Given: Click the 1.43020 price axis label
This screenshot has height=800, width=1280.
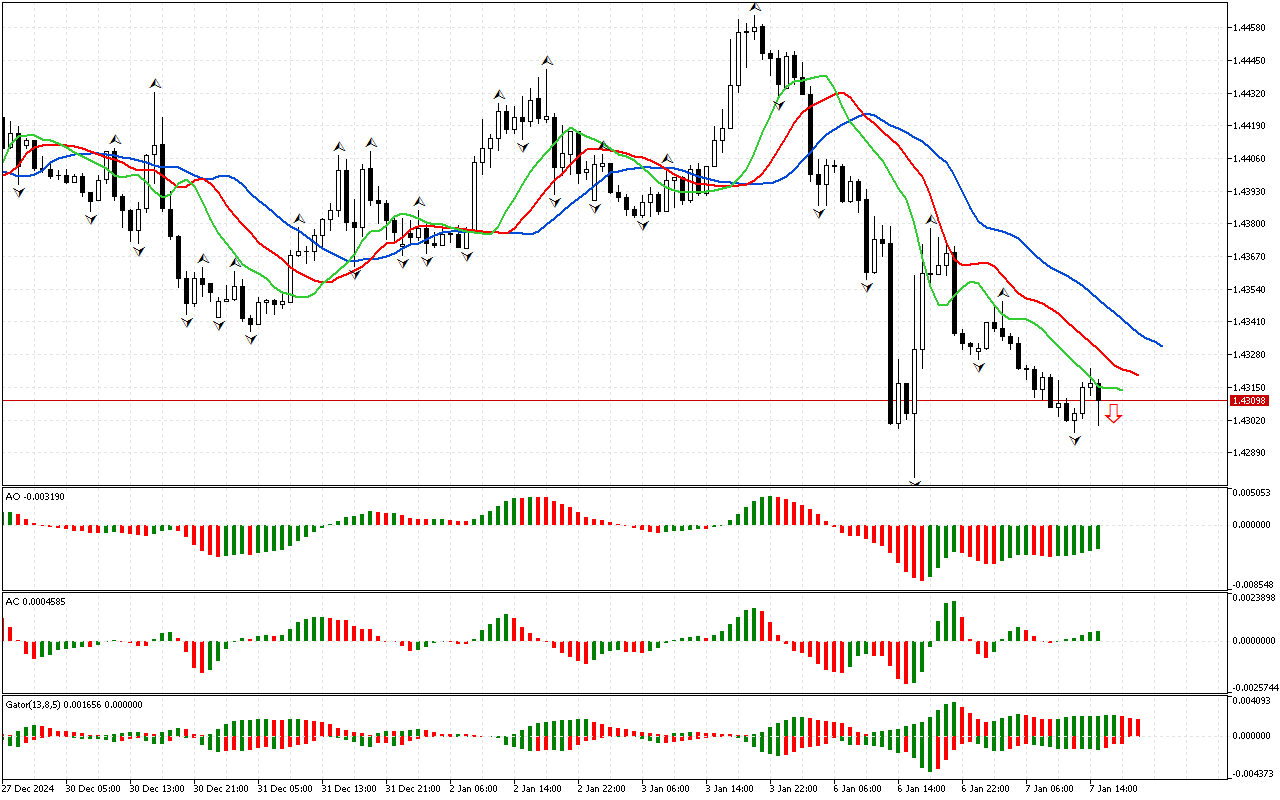Looking at the screenshot, I should (x=1251, y=421).
